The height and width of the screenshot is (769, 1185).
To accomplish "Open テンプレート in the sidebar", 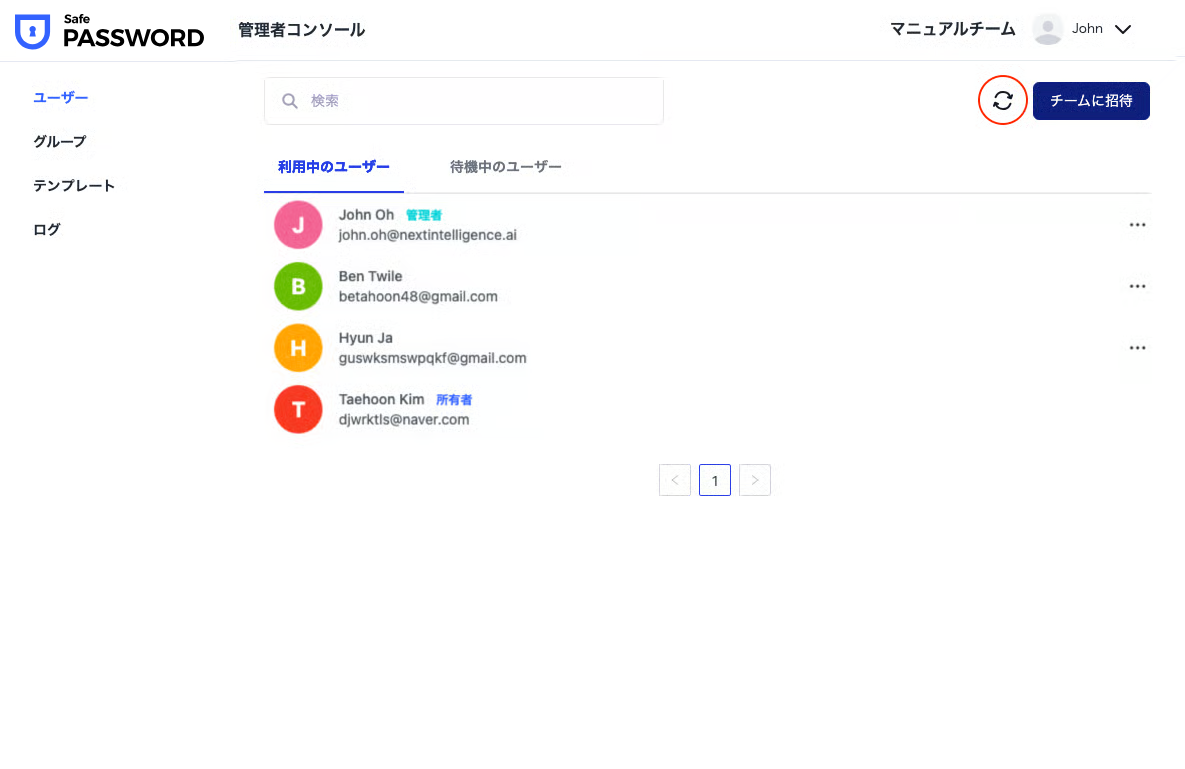I will 74,186.
